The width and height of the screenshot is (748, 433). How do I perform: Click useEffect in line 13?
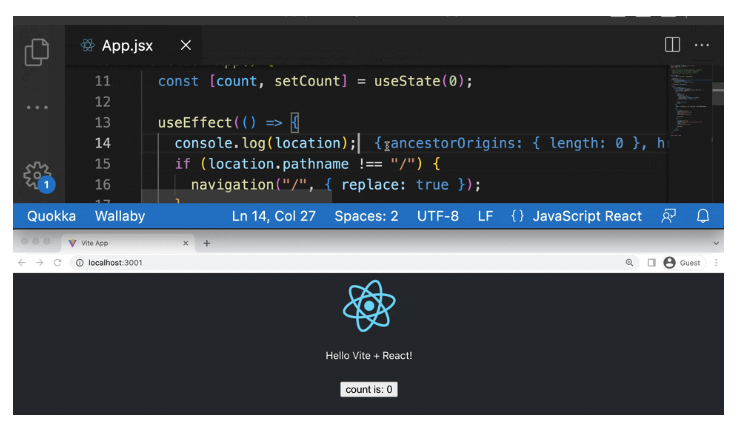(x=195, y=123)
